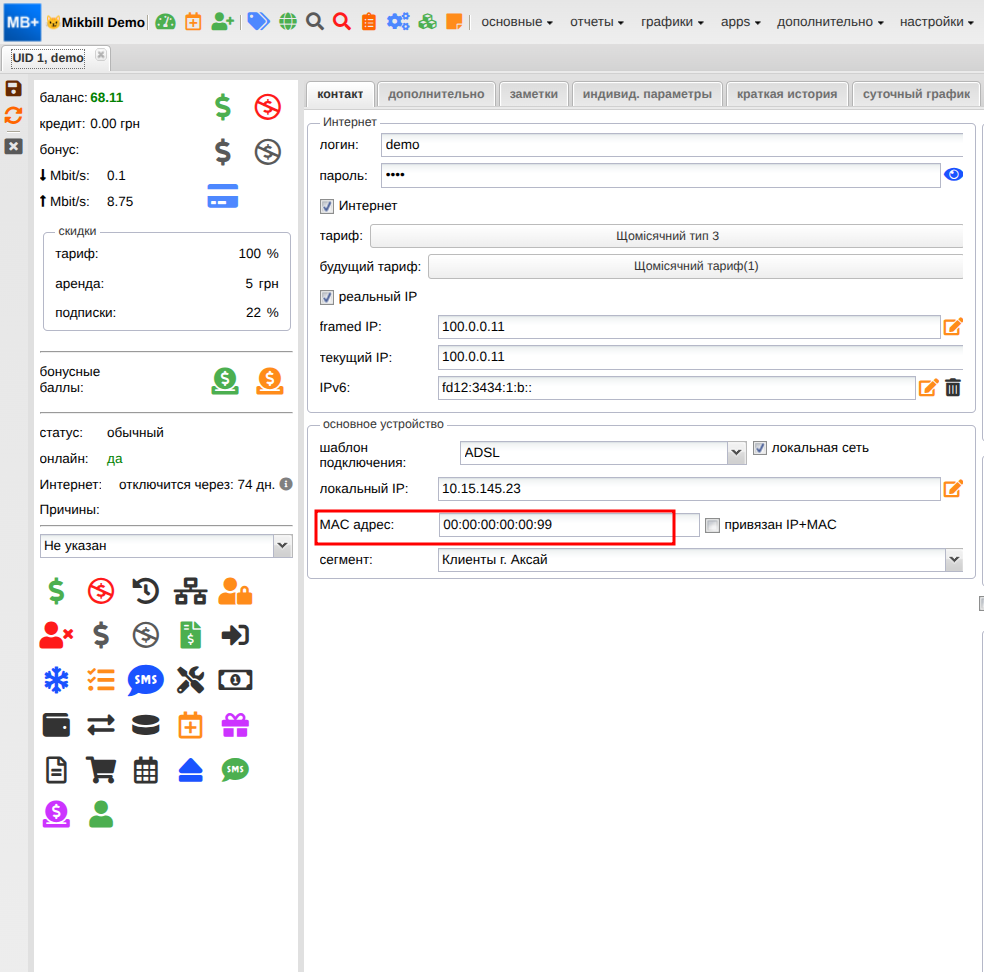Click the blue credit card icon
984x972 pixels.
click(223, 196)
